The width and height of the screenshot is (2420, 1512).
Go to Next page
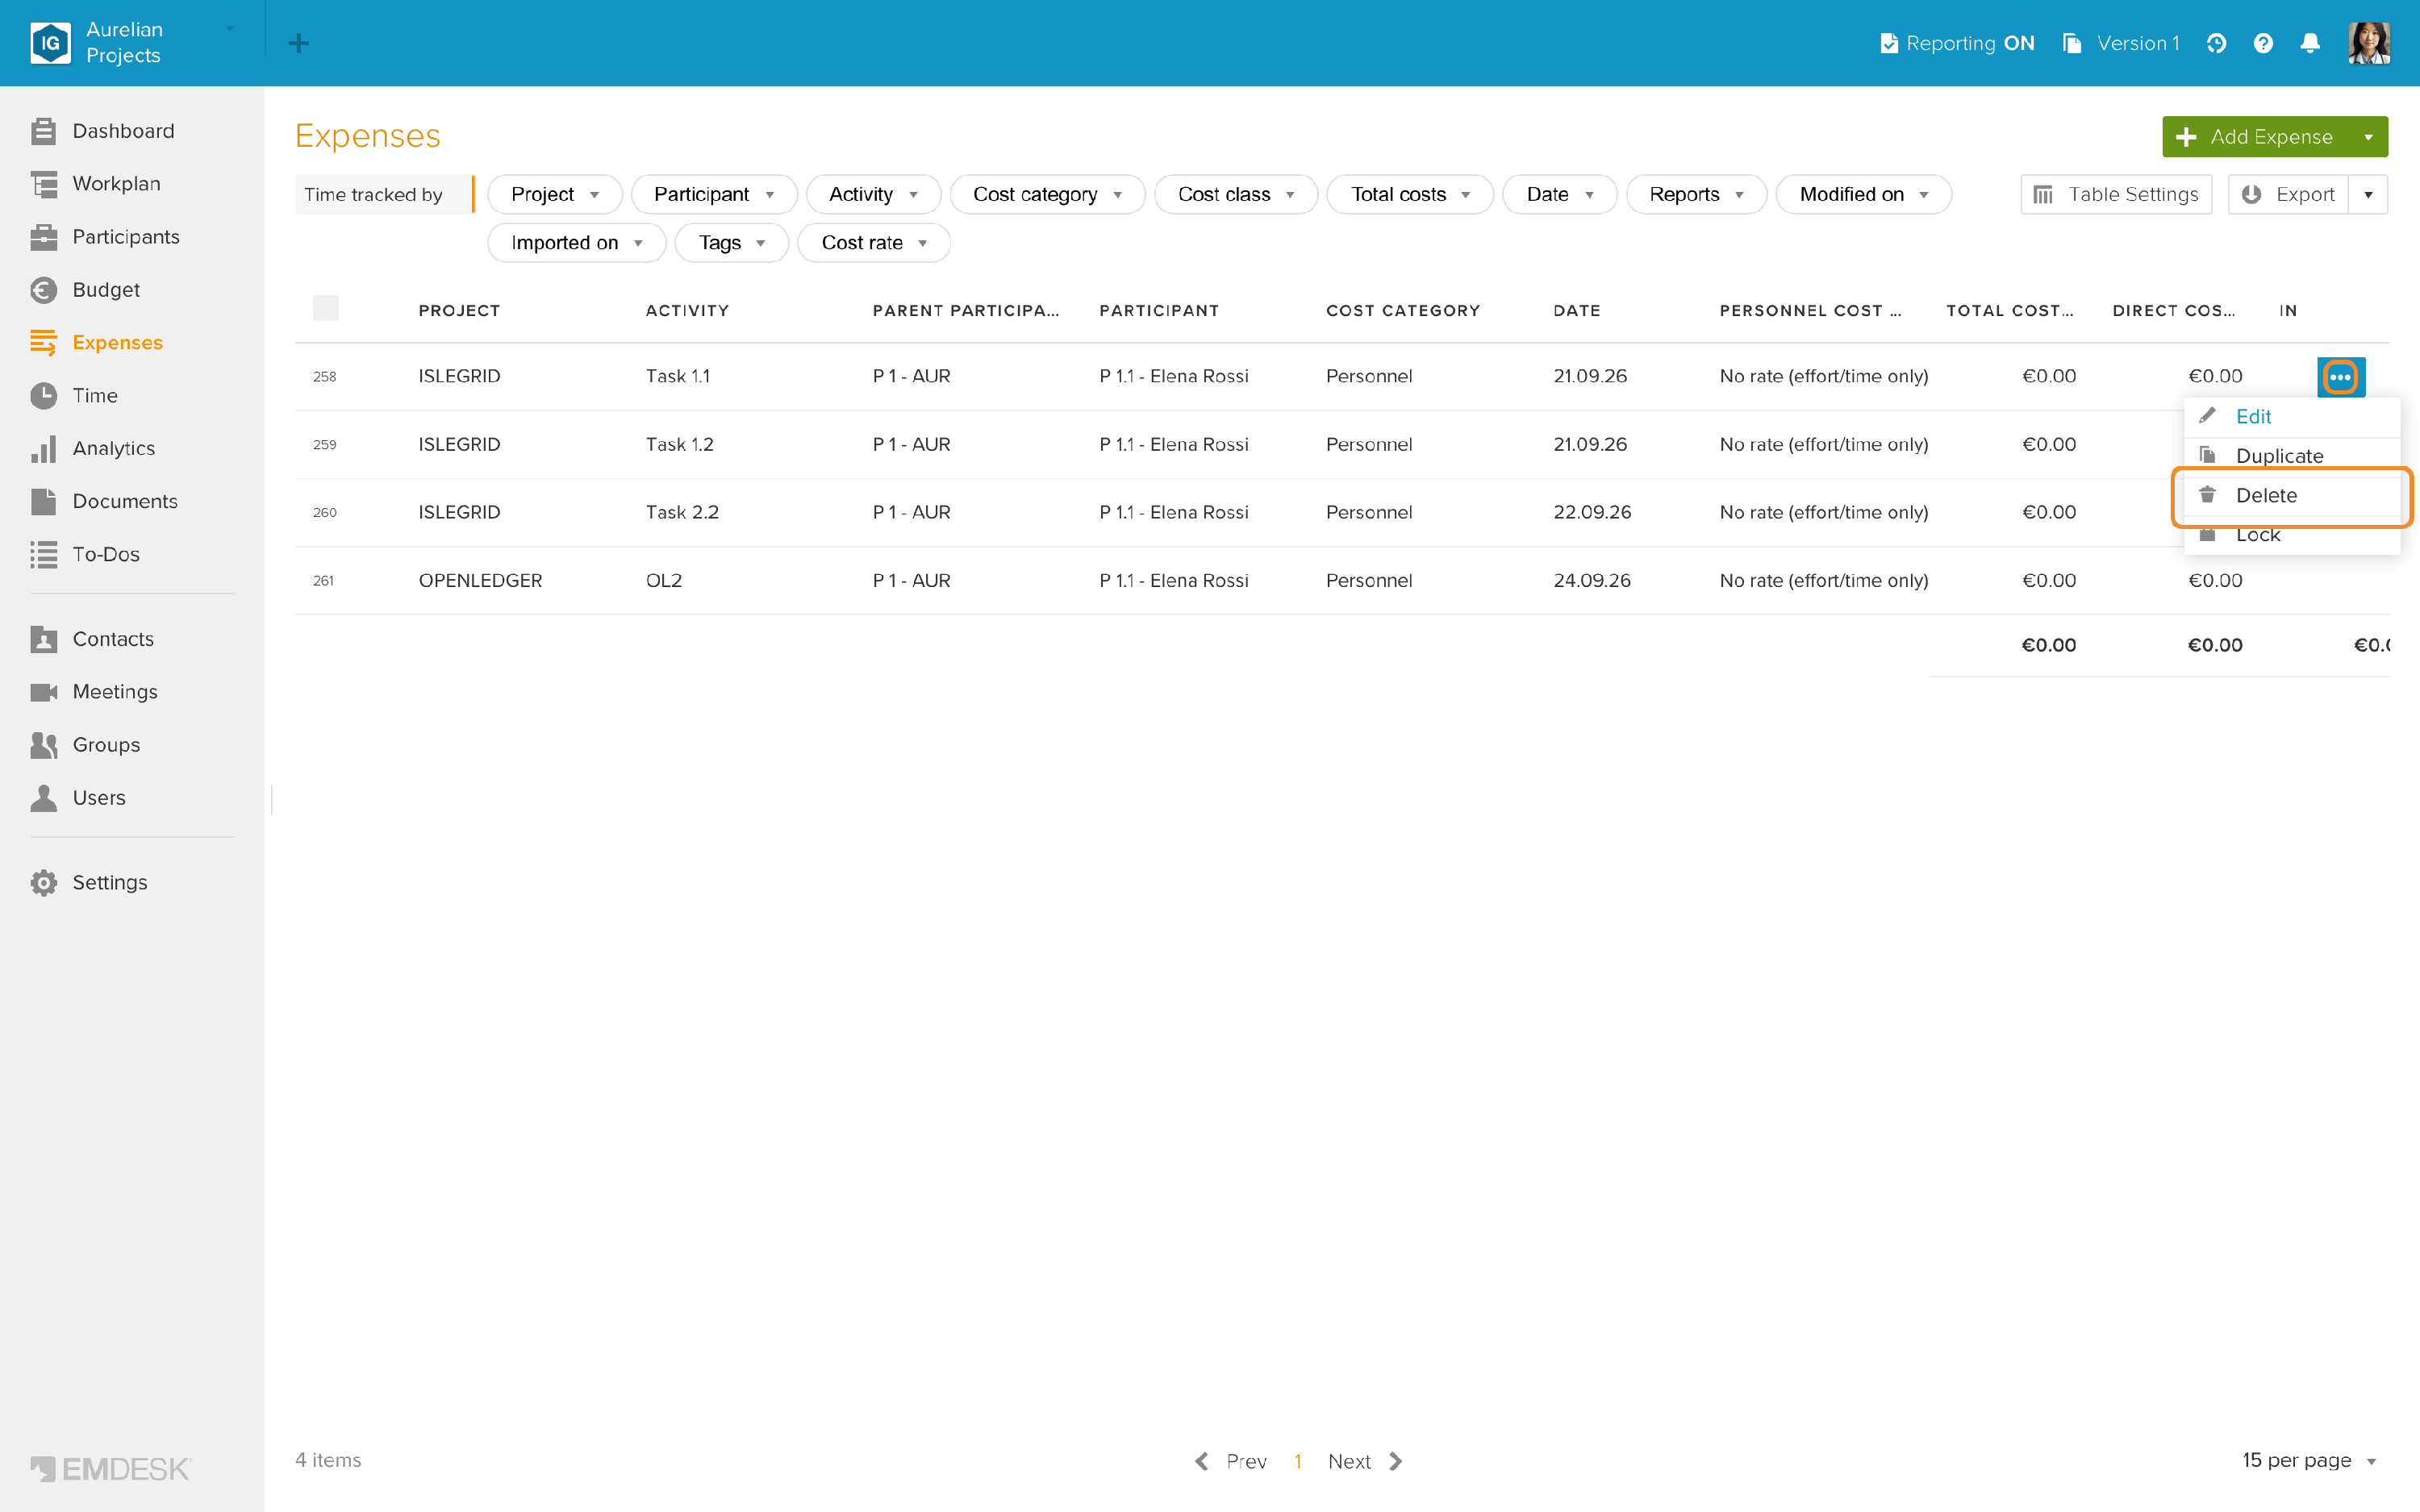pos(1365,1461)
